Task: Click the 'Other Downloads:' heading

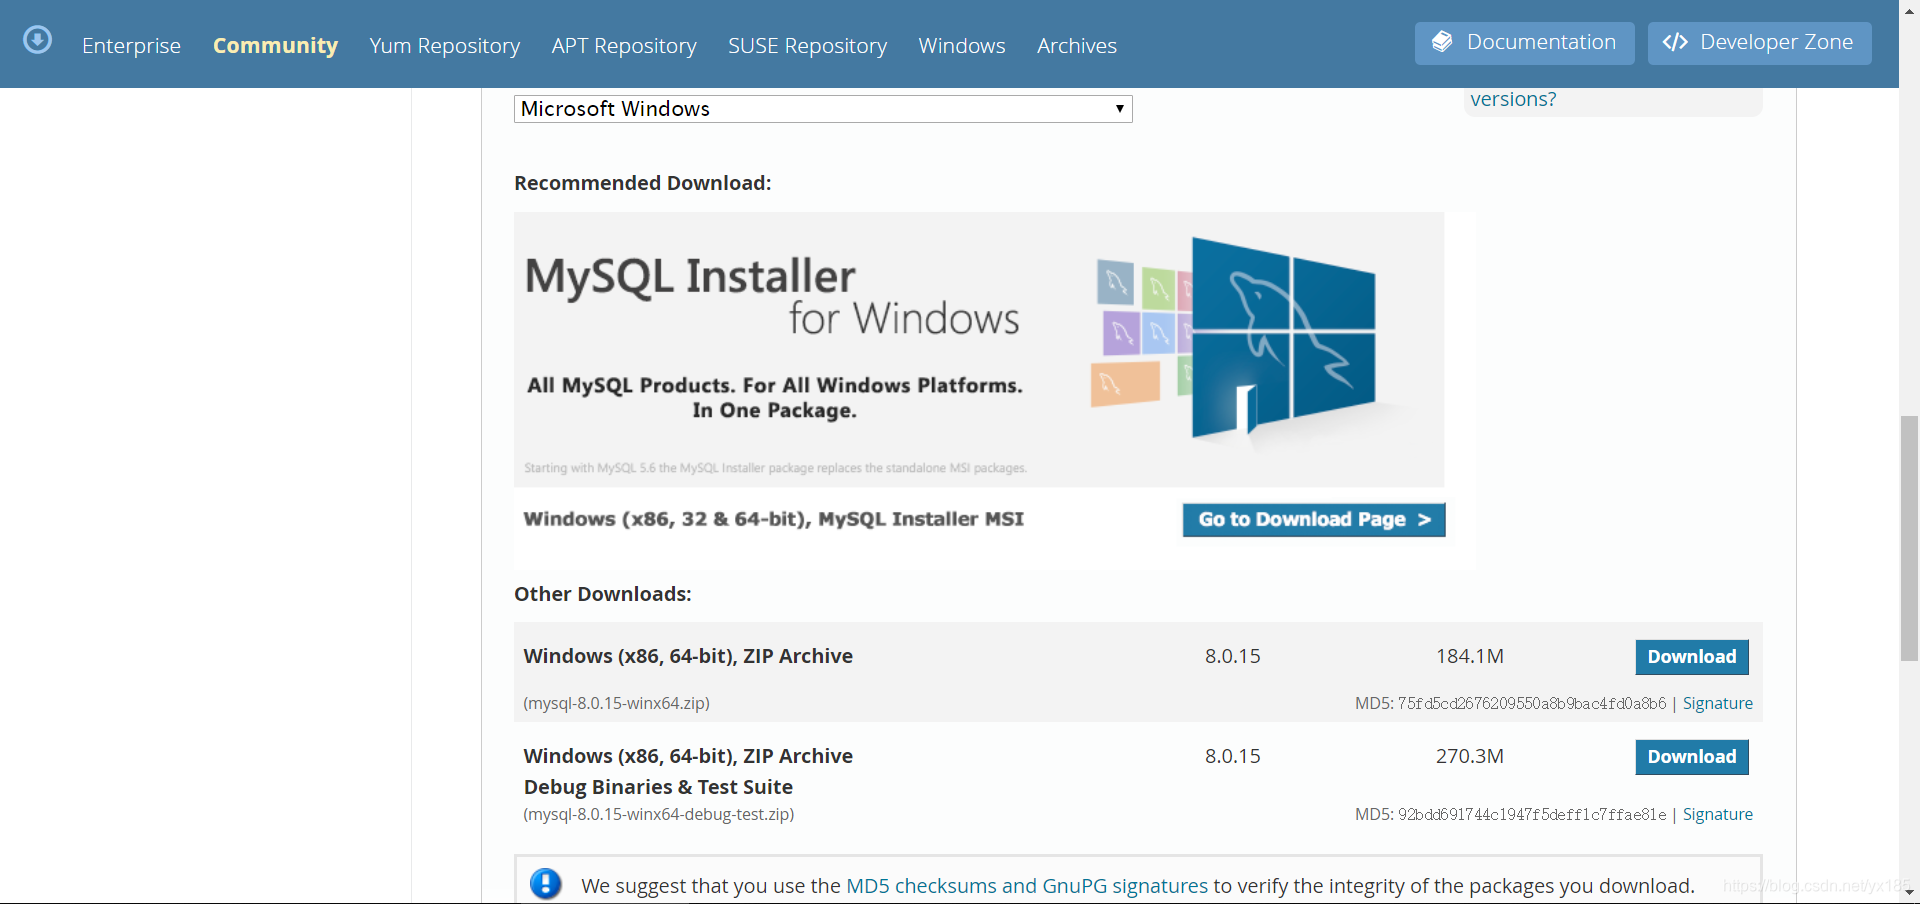Action: pyautogui.click(x=603, y=594)
